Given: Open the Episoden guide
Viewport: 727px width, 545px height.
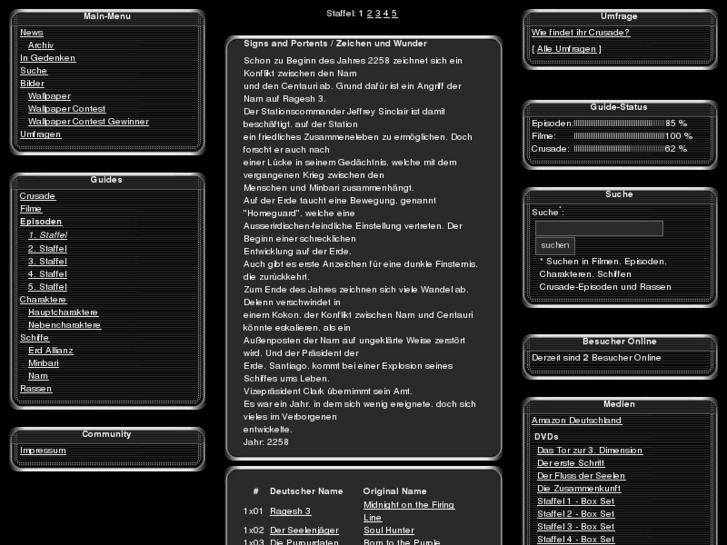Looking at the screenshot, I should click(x=41, y=222).
